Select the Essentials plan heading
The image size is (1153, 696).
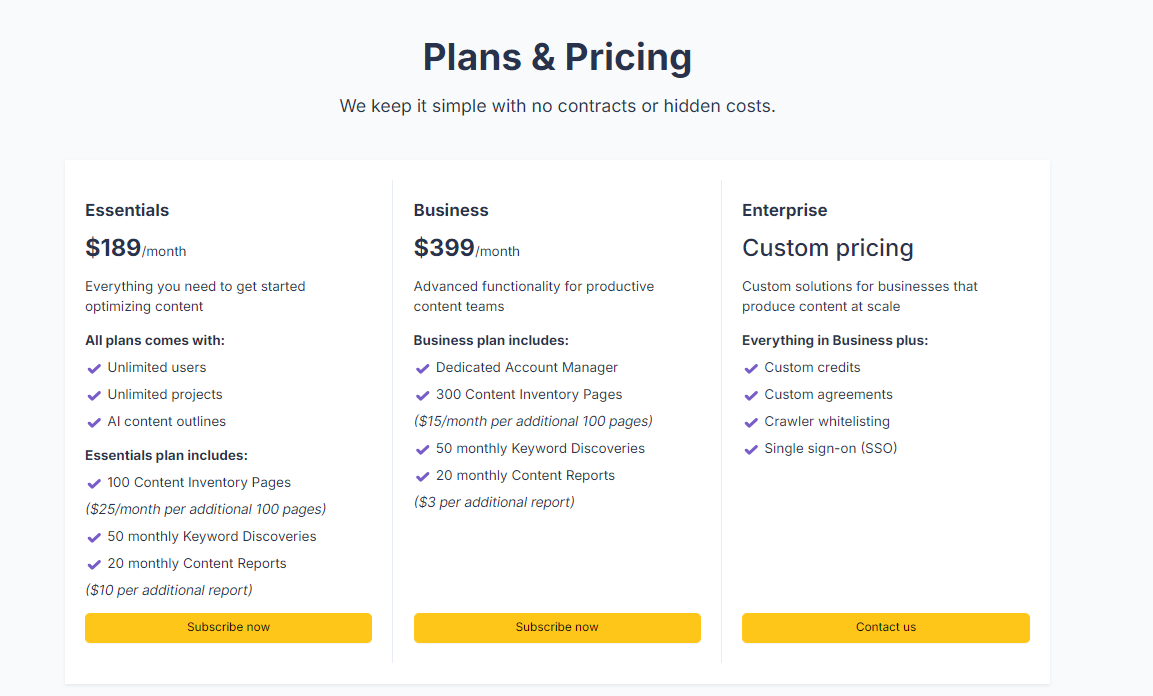coord(127,210)
